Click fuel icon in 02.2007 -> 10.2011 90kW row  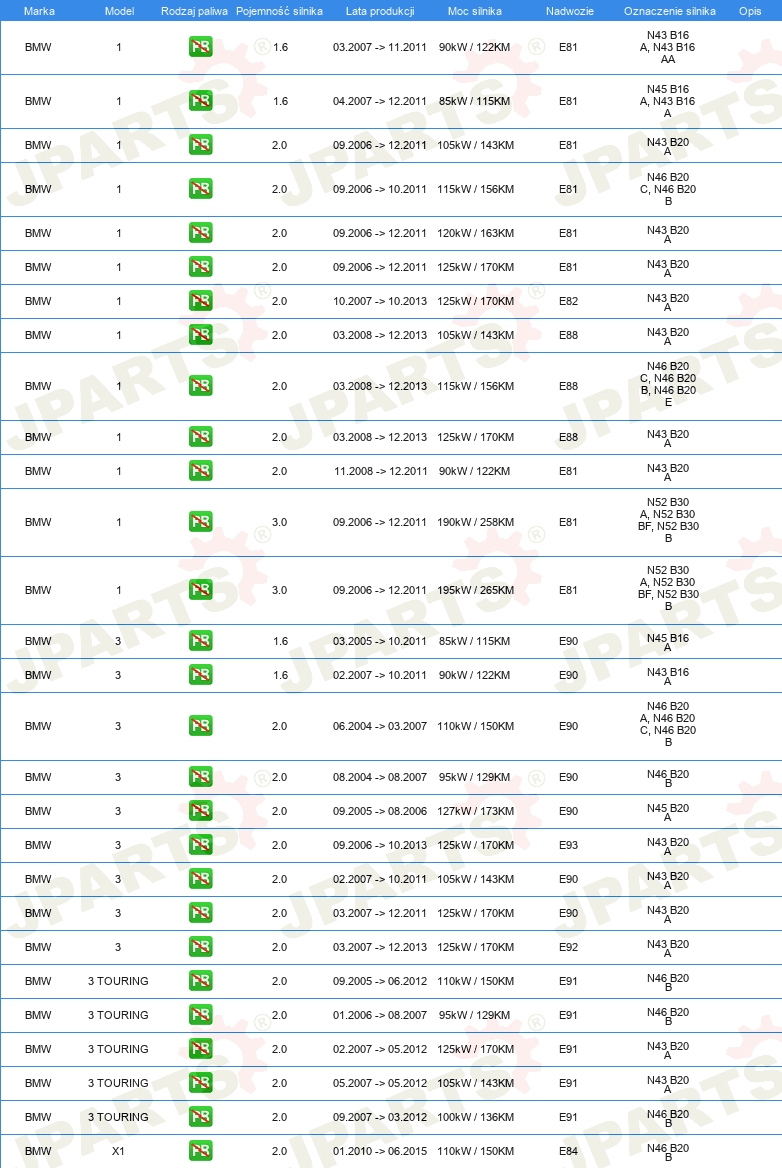200,675
